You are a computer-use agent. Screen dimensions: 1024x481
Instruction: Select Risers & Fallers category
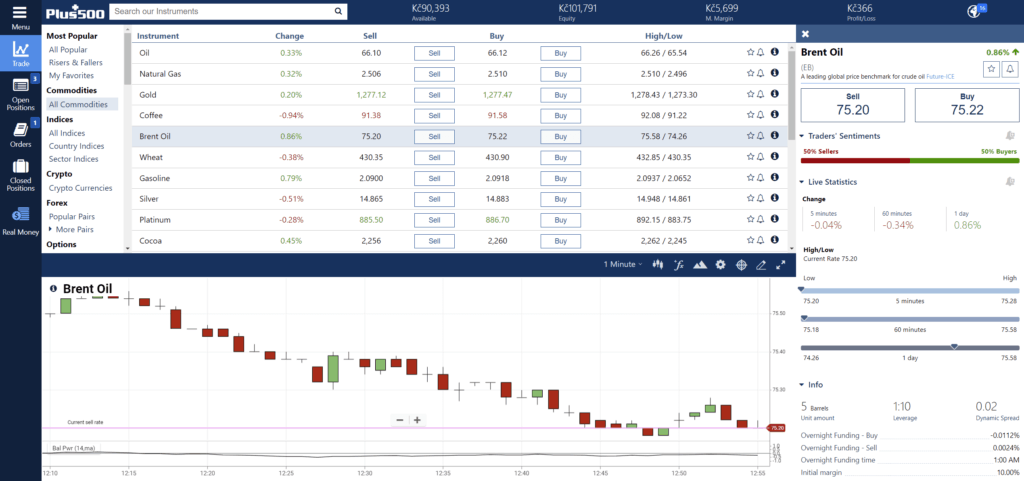click(x=75, y=63)
